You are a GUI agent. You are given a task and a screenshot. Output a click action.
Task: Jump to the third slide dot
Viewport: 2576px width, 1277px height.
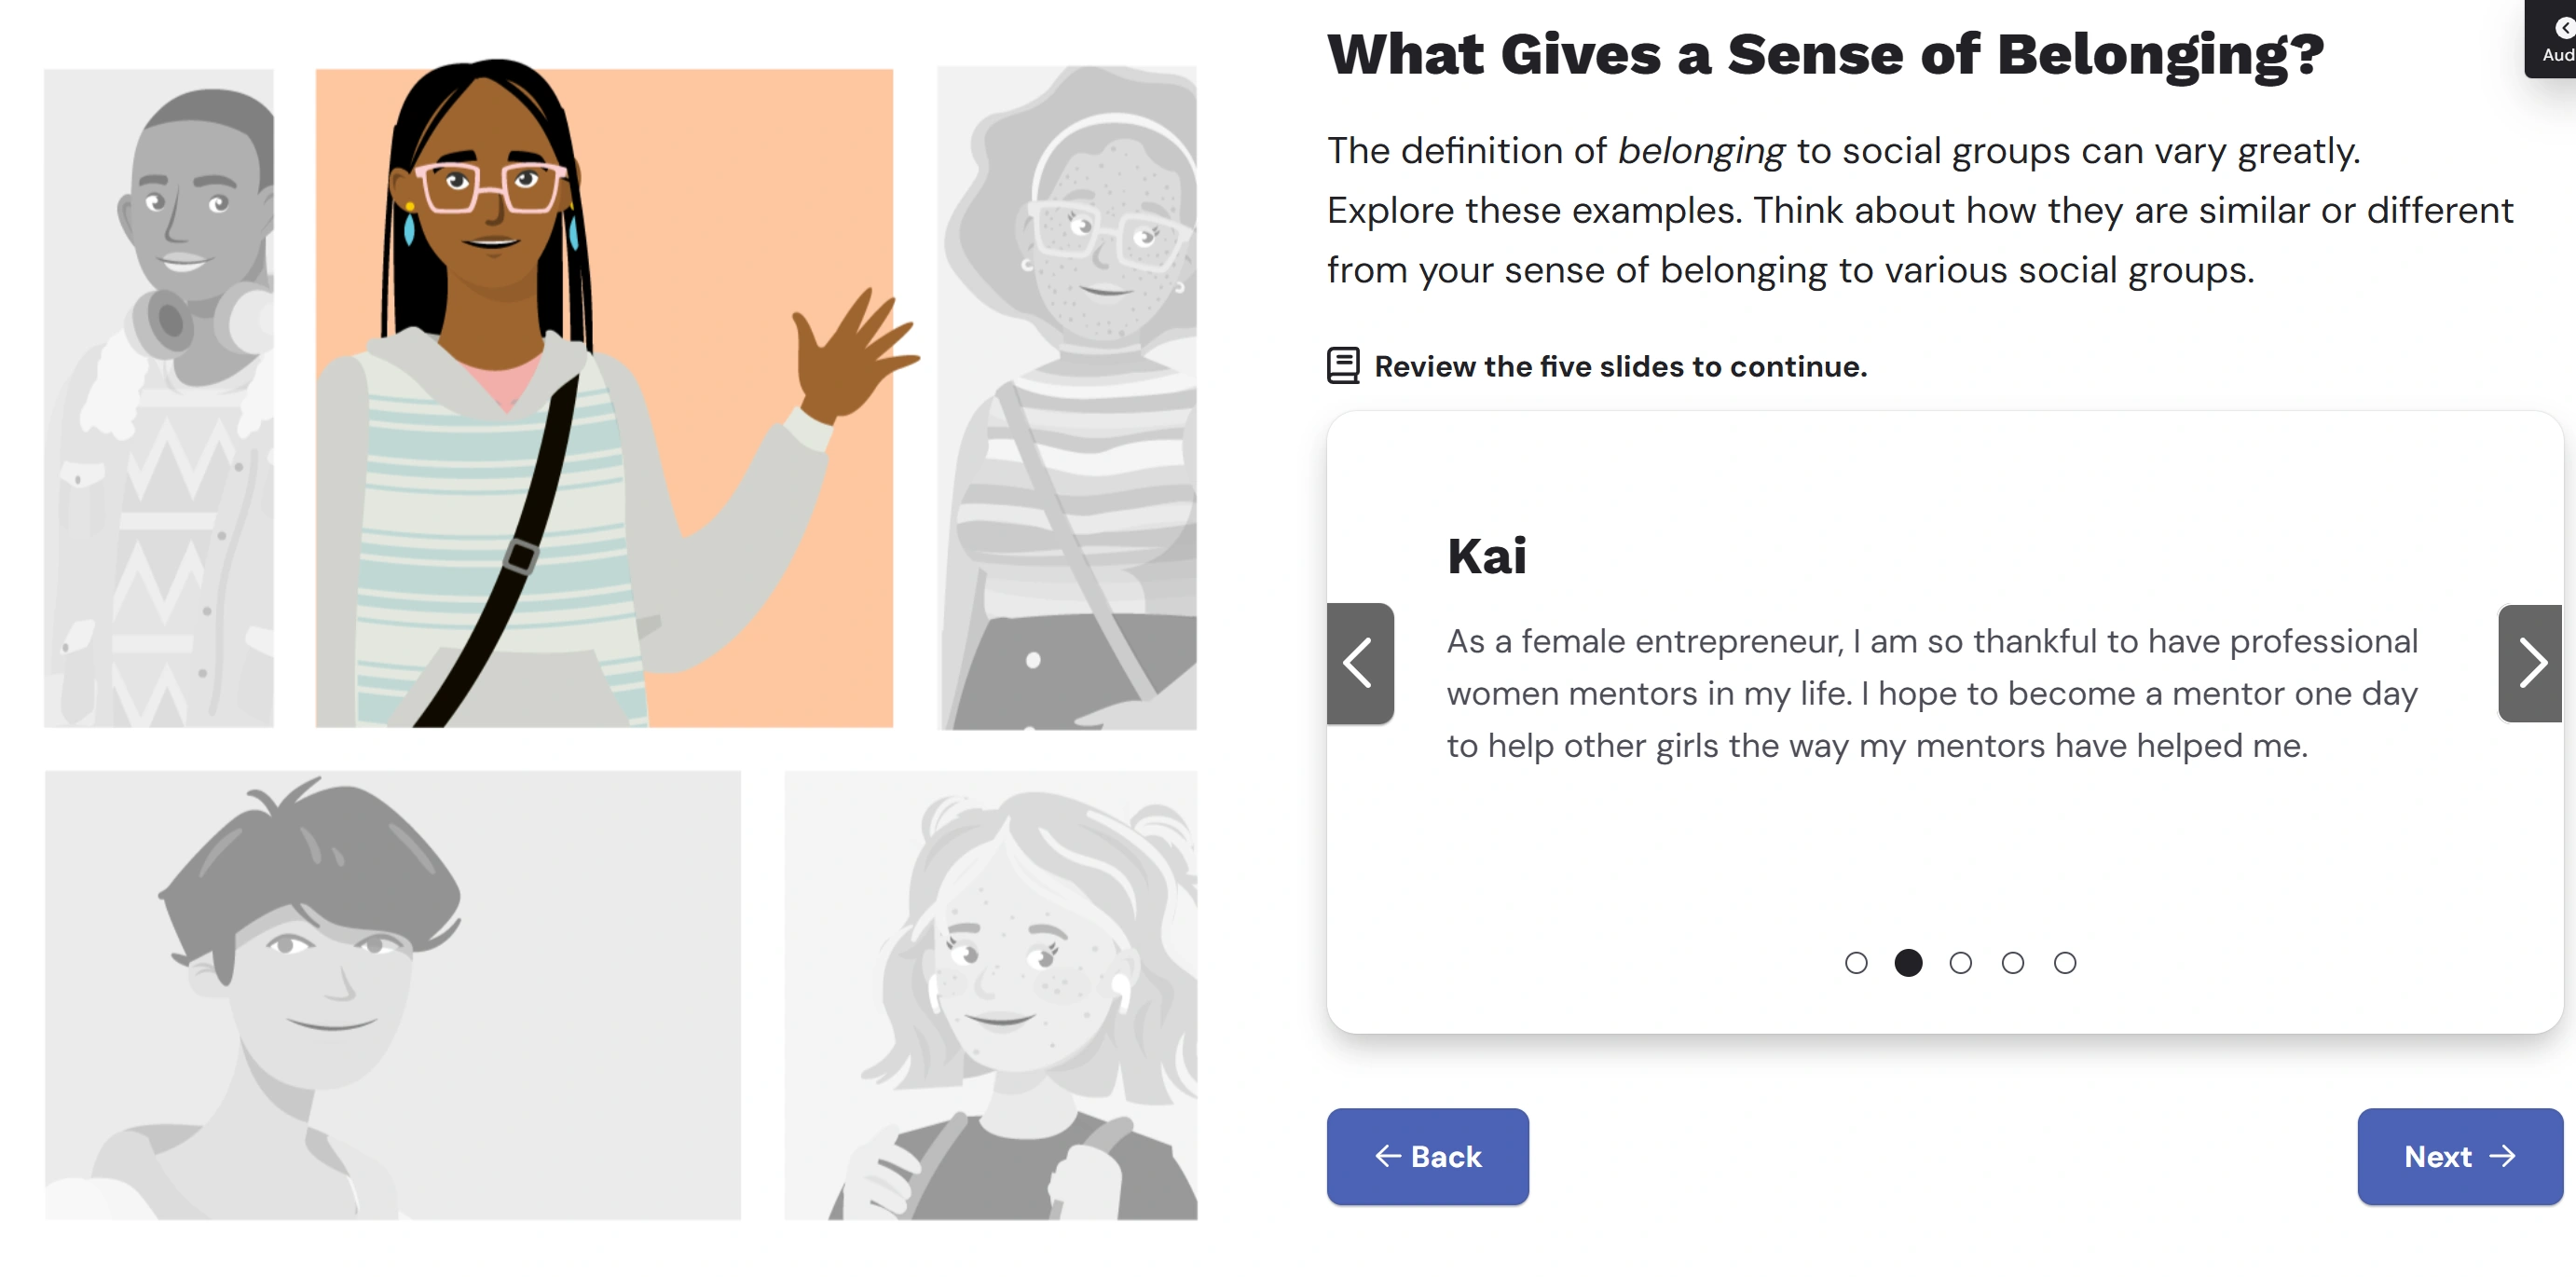tap(1960, 962)
